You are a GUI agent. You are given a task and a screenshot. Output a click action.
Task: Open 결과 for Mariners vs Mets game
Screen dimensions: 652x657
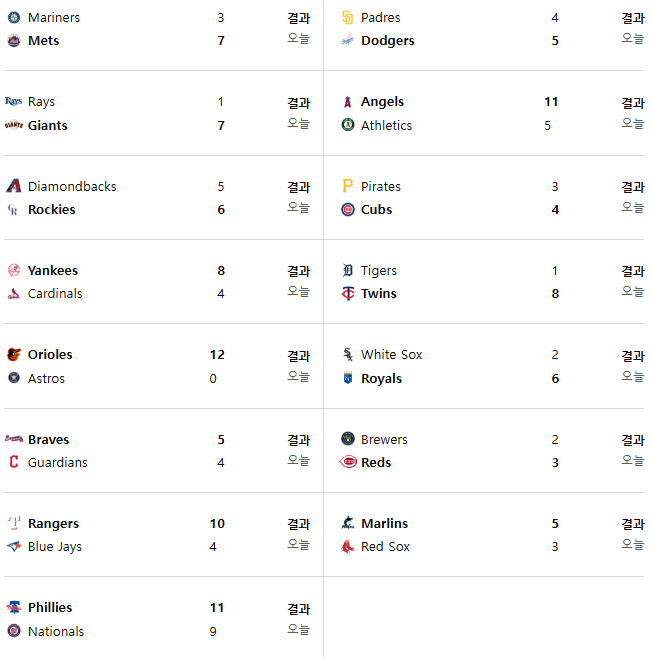pos(299,18)
